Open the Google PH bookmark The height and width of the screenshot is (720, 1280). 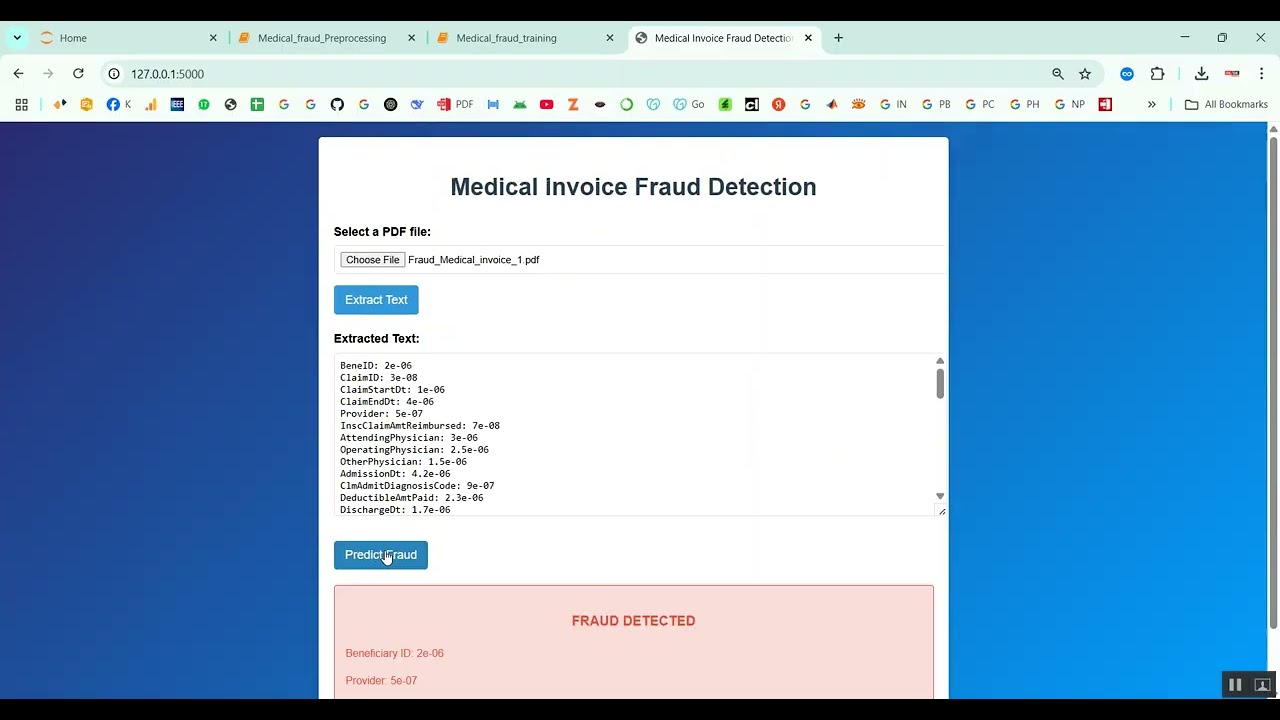[x=1024, y=104]
